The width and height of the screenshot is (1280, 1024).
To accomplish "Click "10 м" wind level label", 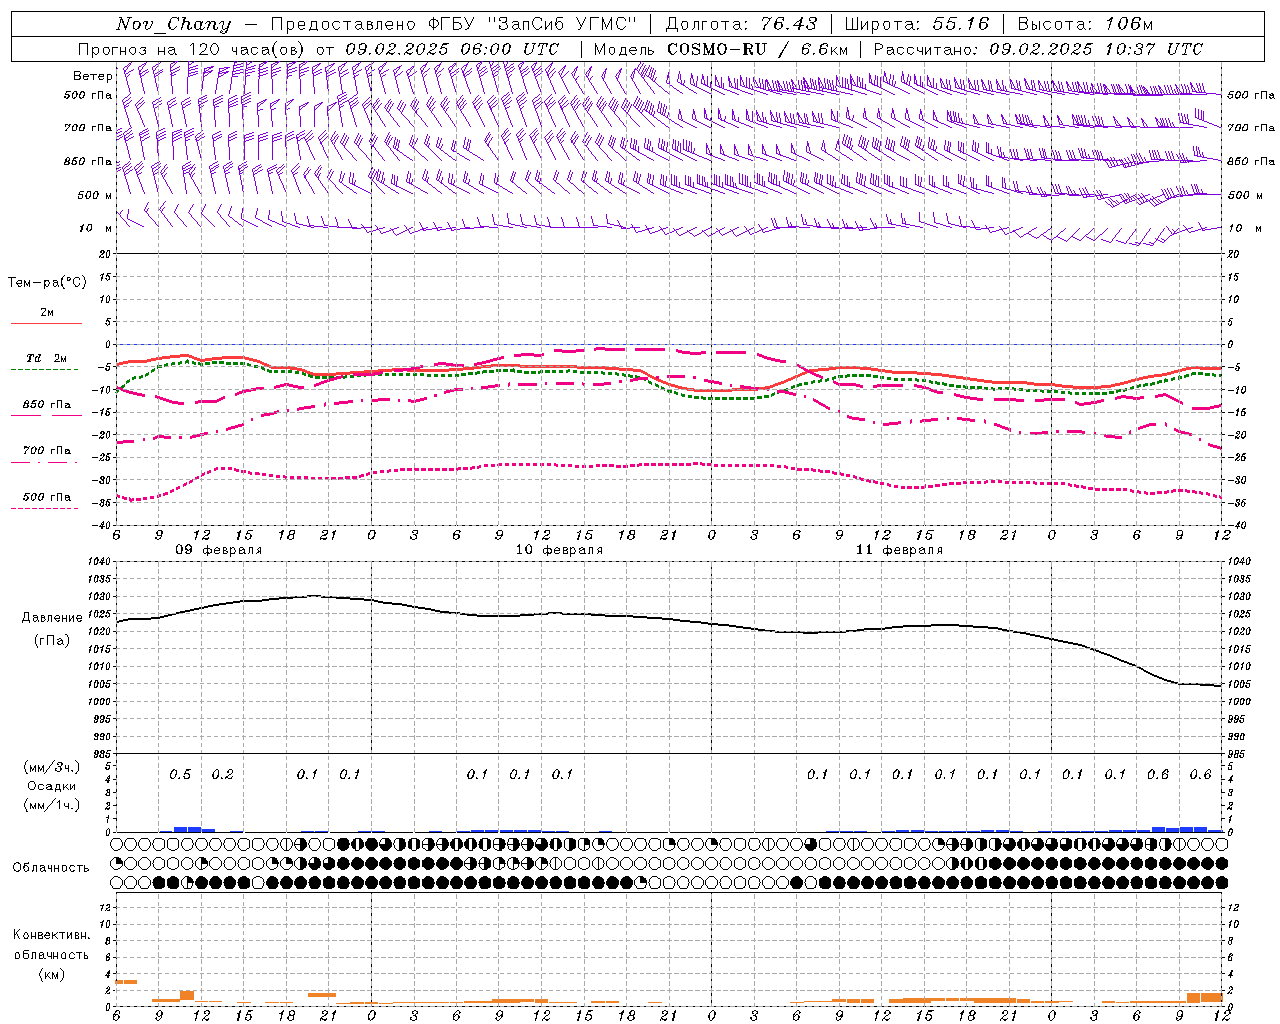I will (96, 229).
